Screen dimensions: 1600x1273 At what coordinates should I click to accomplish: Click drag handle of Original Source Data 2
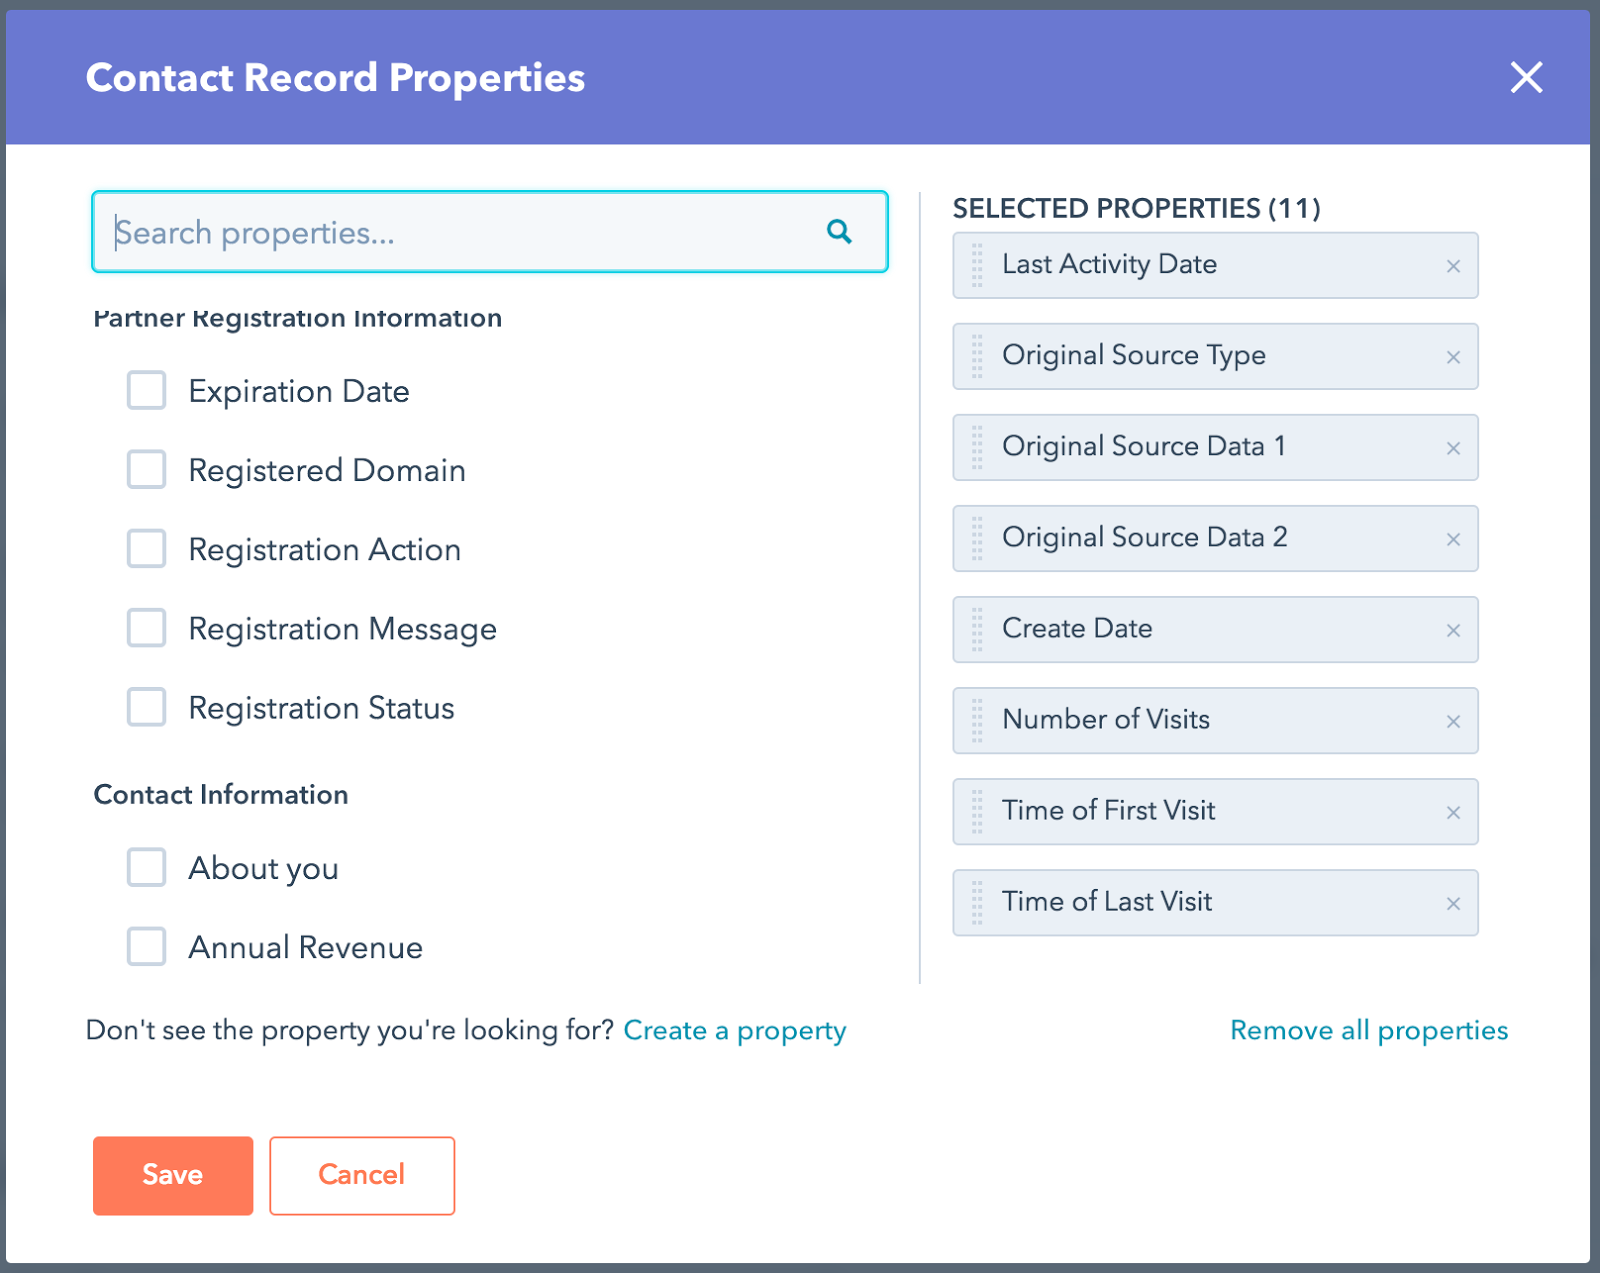977,538
